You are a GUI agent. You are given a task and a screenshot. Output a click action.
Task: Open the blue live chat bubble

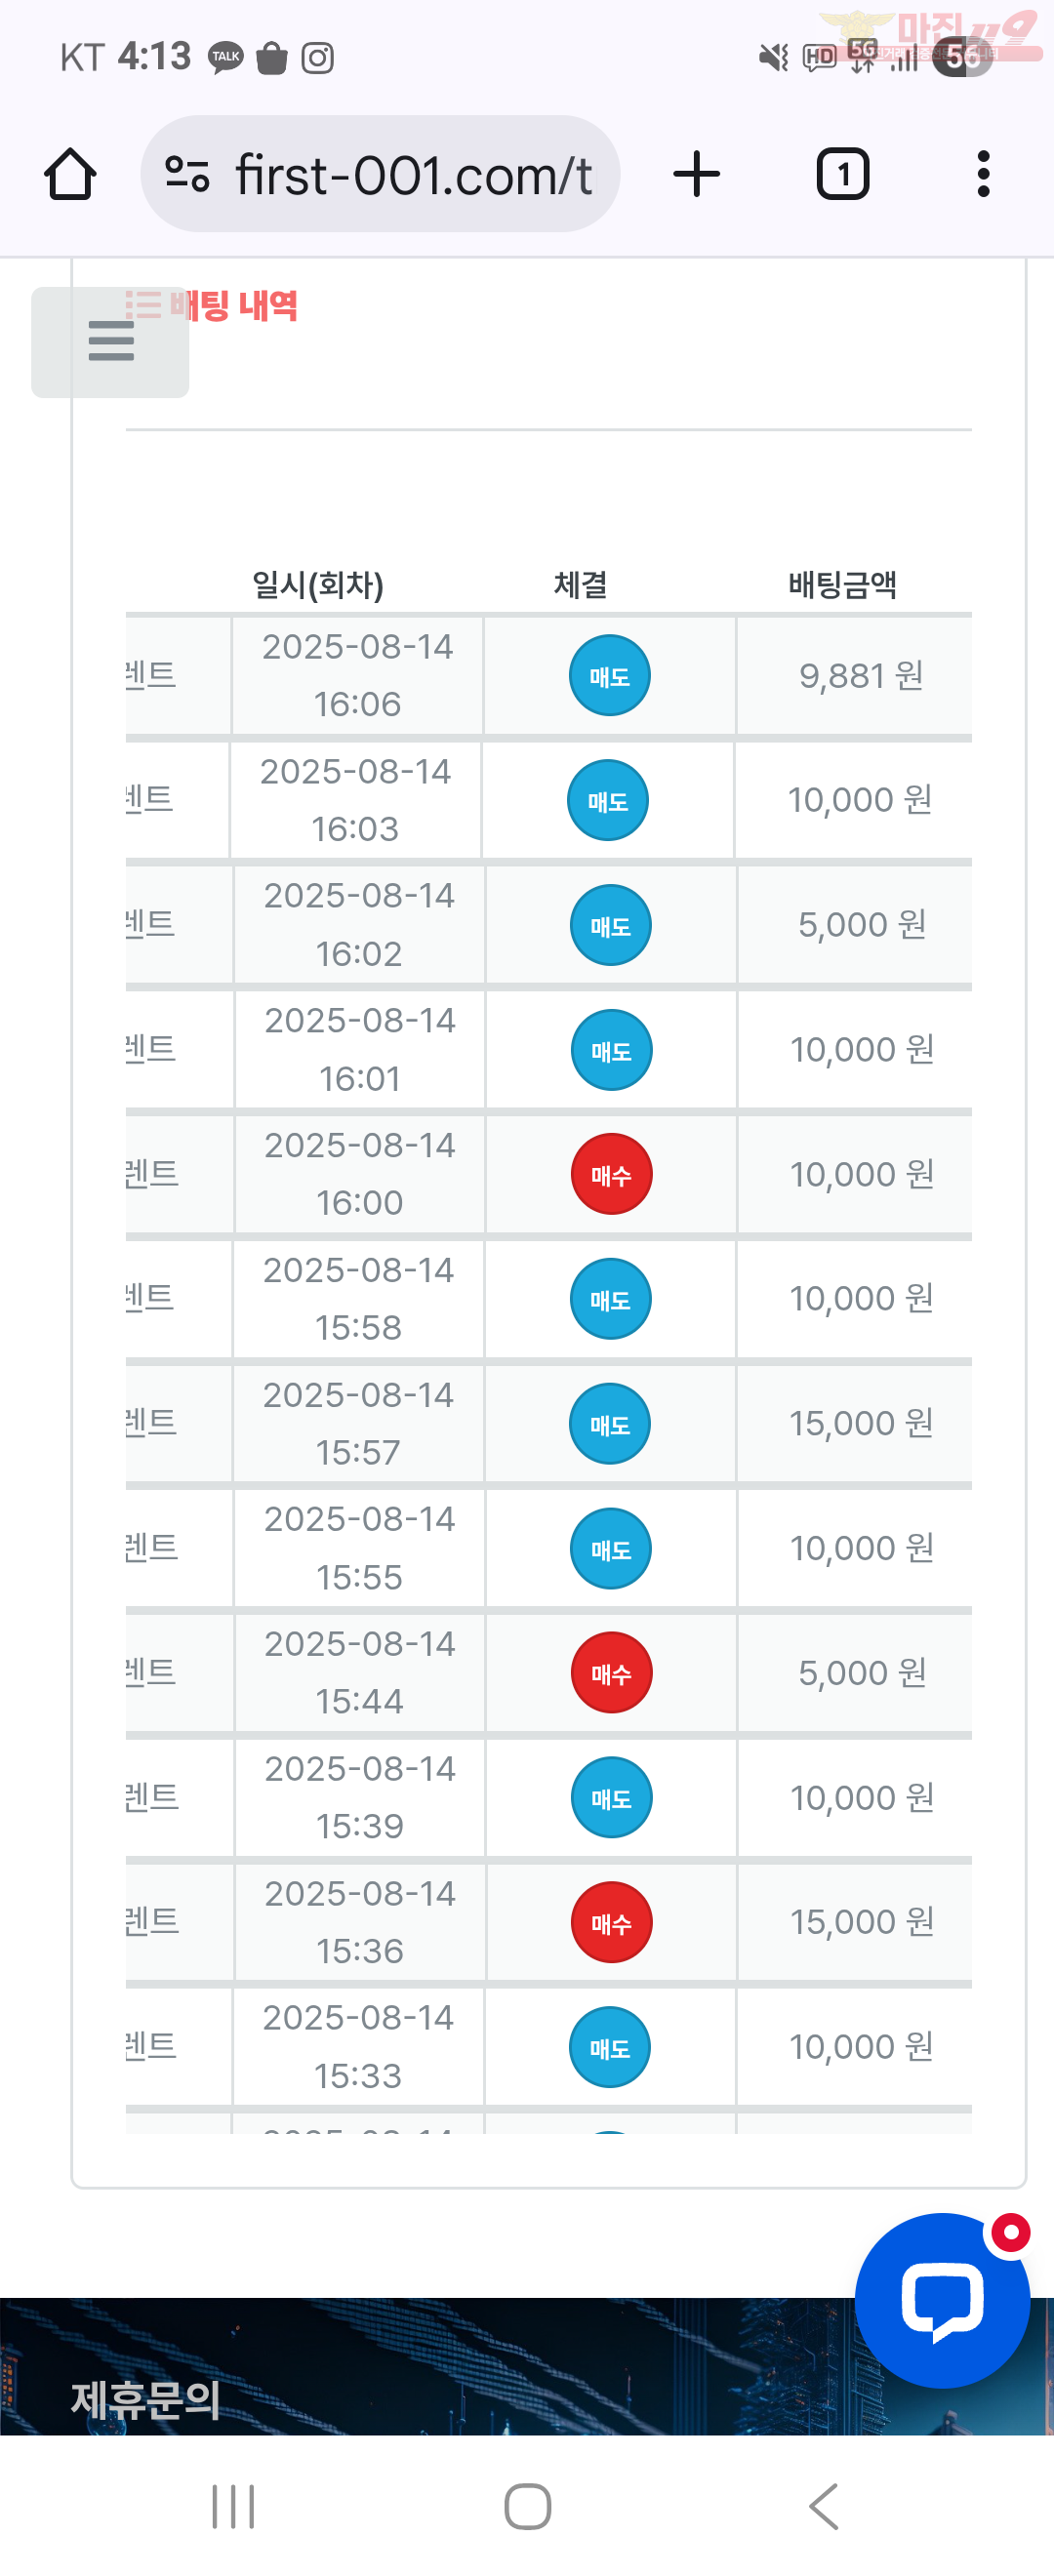[942, 2300]
